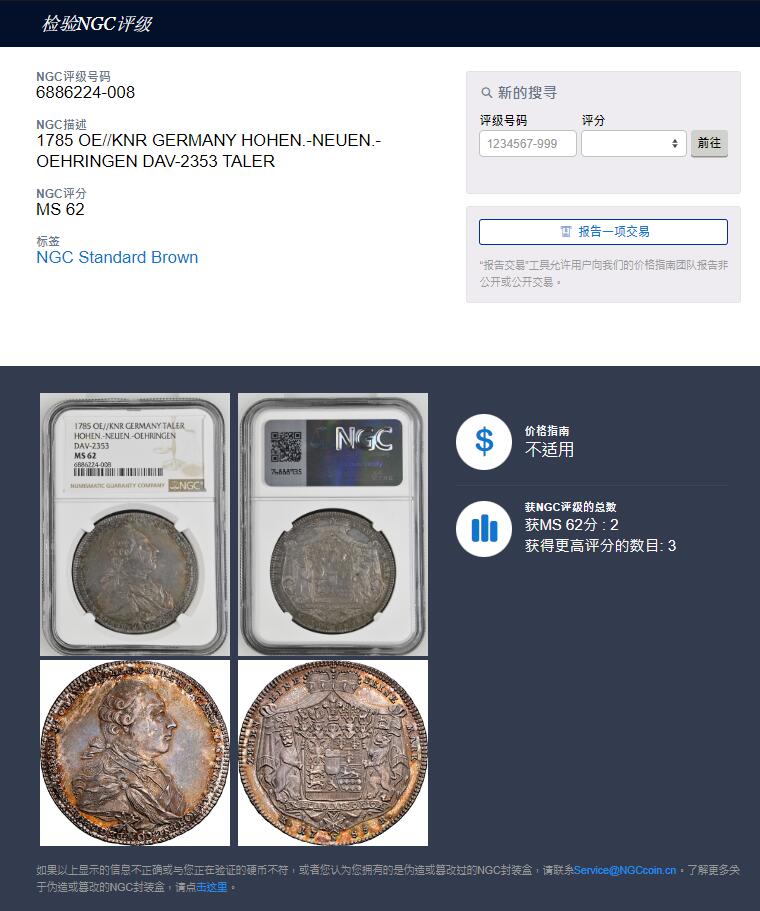
Task: Click the 获NGC评级的总数 census heading
Action: [570, 507]
